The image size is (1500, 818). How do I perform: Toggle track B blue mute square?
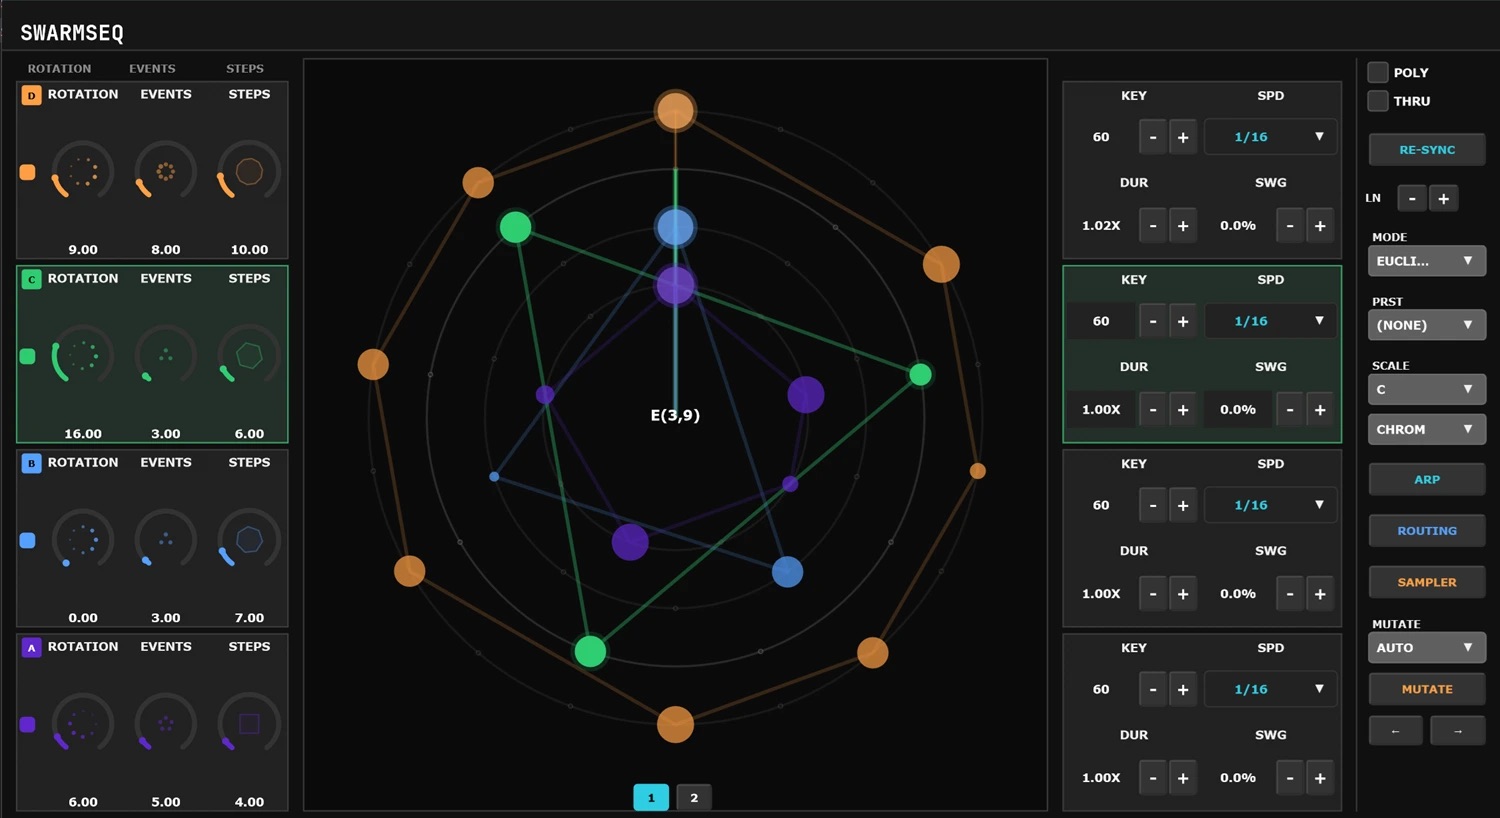(x=28, y=540)
